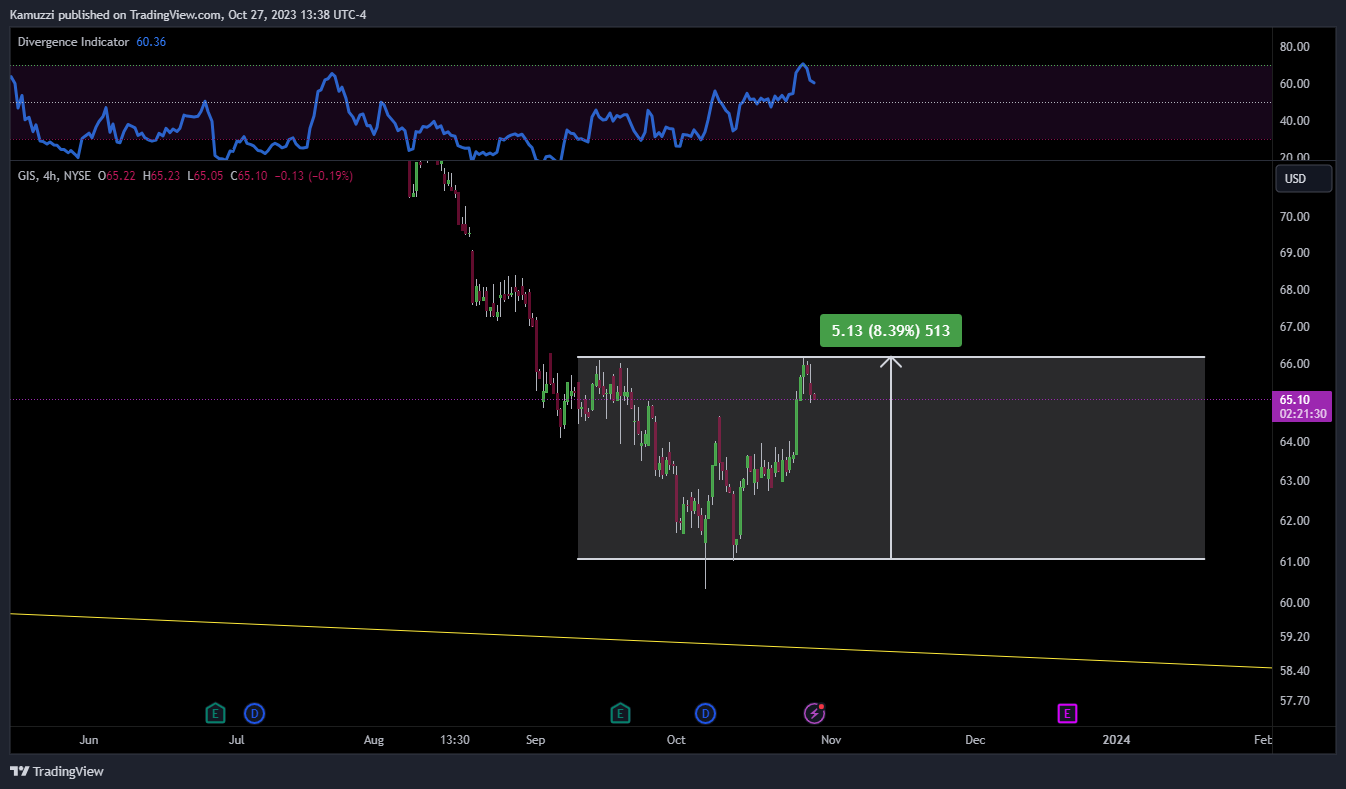Screen dimensions: 1346x789
Task: Click the Nov label on the time axis
Action: 829,740
